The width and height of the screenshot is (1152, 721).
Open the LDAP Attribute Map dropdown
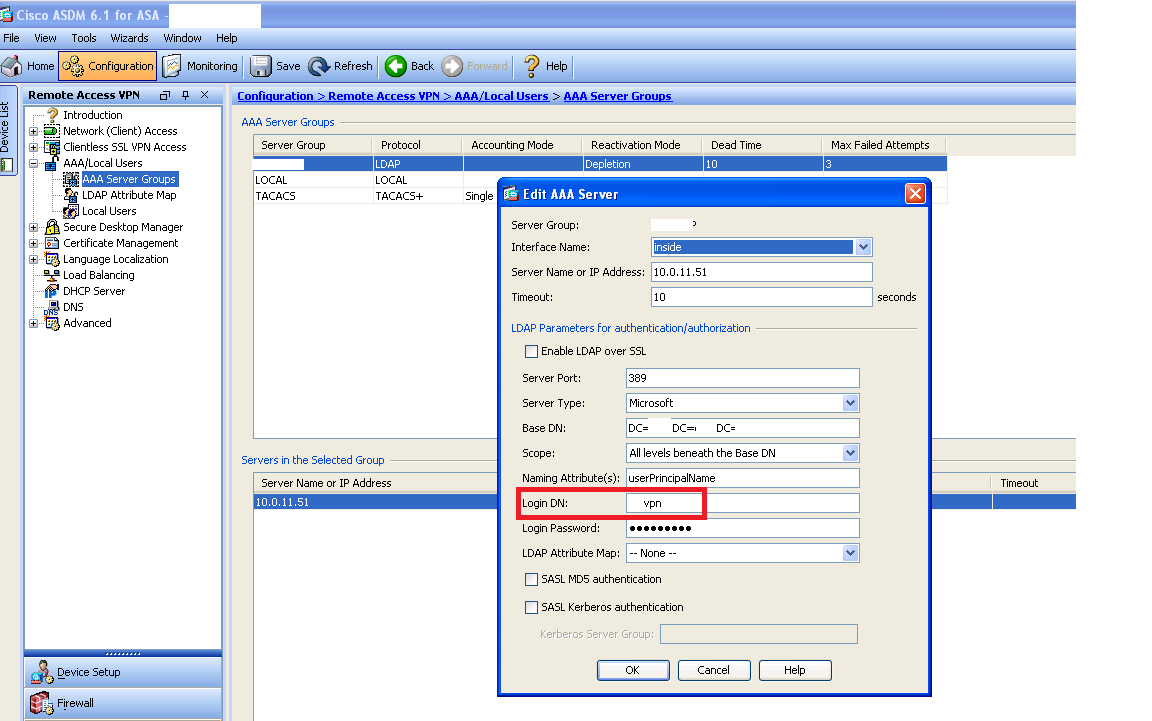(x=850, y=553)
